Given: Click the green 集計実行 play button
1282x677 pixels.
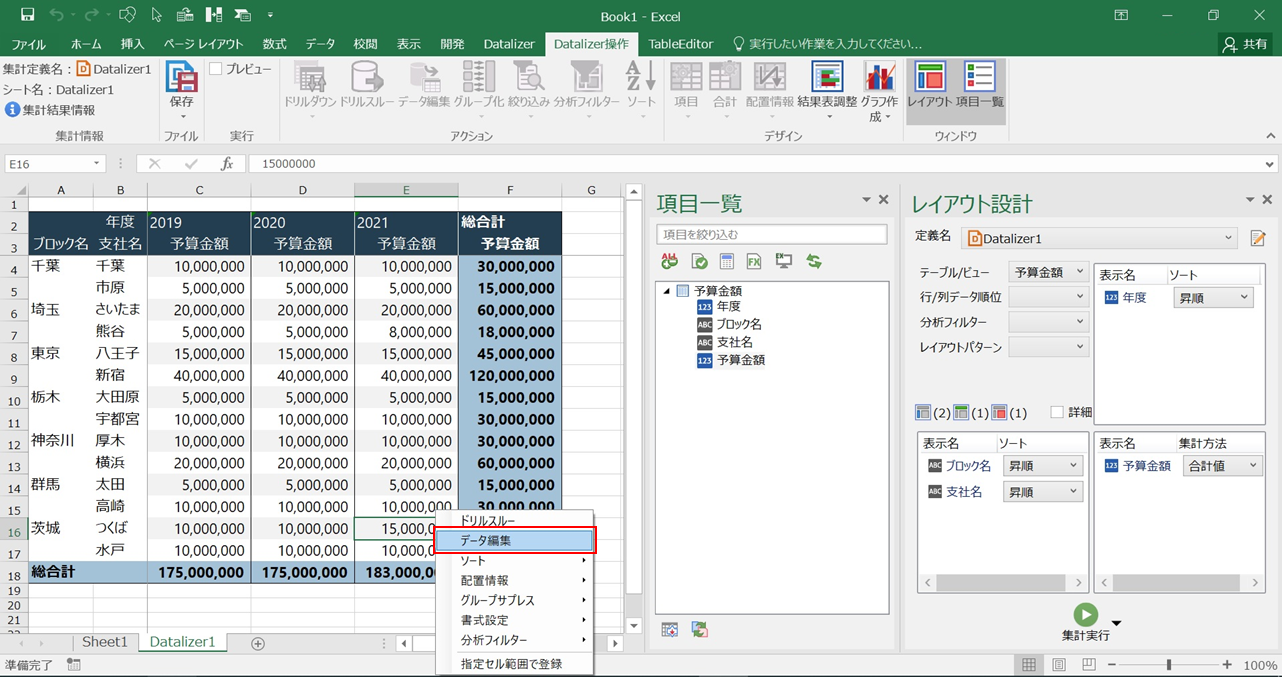Looking at the screenshot, I should pyautogui.click(x=1085, y=615).
